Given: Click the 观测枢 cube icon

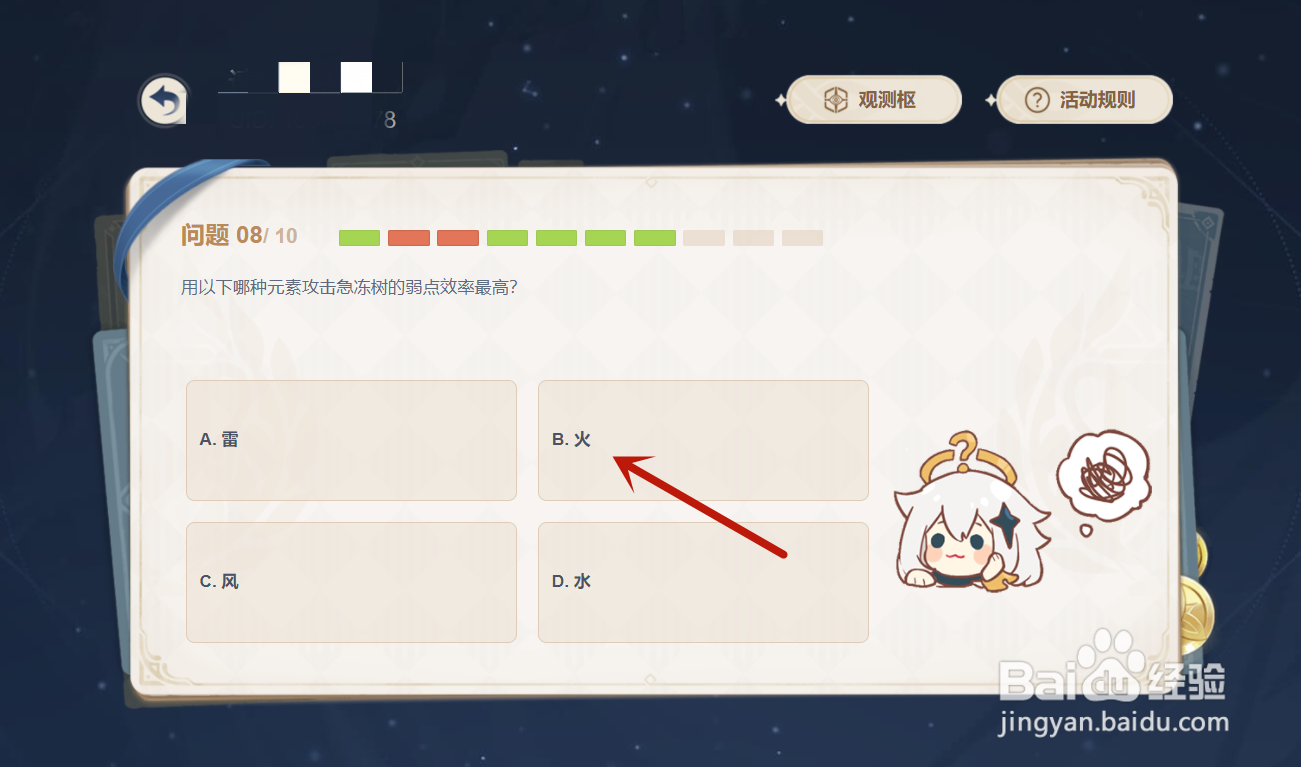Looking at the screenshot, I should click(x=835, y=100).
